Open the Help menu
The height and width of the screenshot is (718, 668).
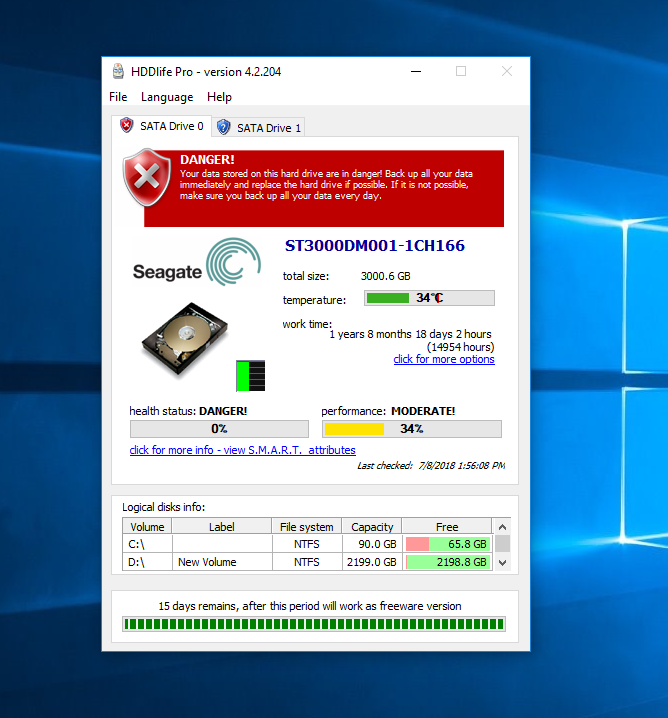point(219,97)
